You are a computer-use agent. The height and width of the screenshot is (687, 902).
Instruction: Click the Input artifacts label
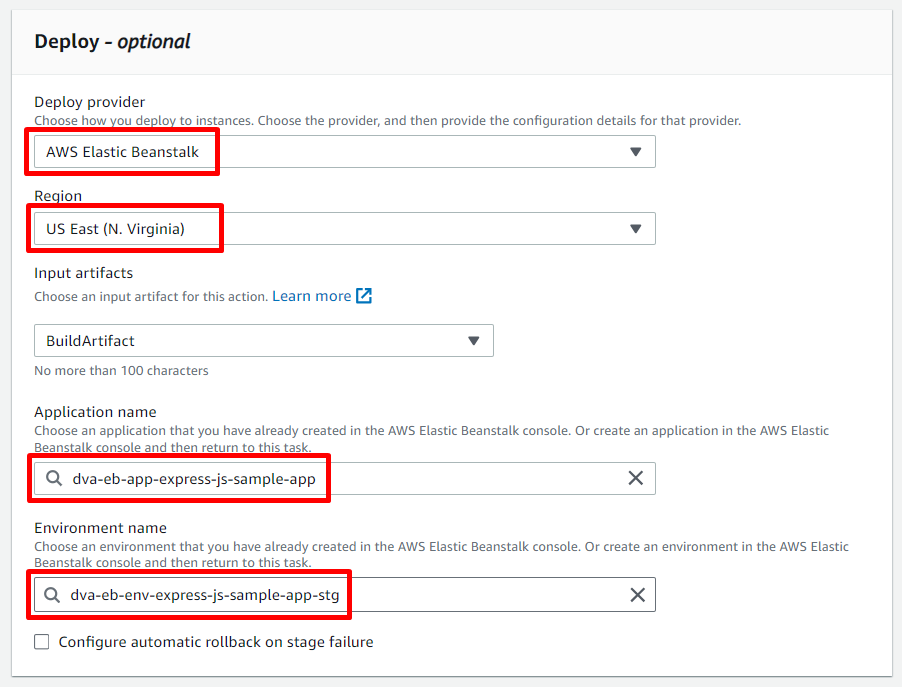(x=83, y=273)
